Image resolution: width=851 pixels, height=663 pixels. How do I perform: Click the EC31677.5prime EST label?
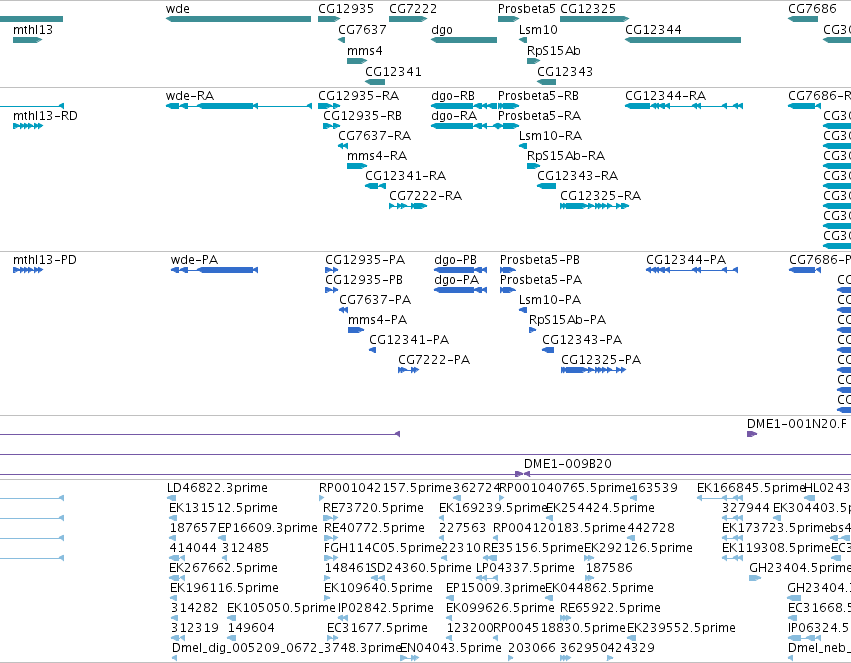377,629
